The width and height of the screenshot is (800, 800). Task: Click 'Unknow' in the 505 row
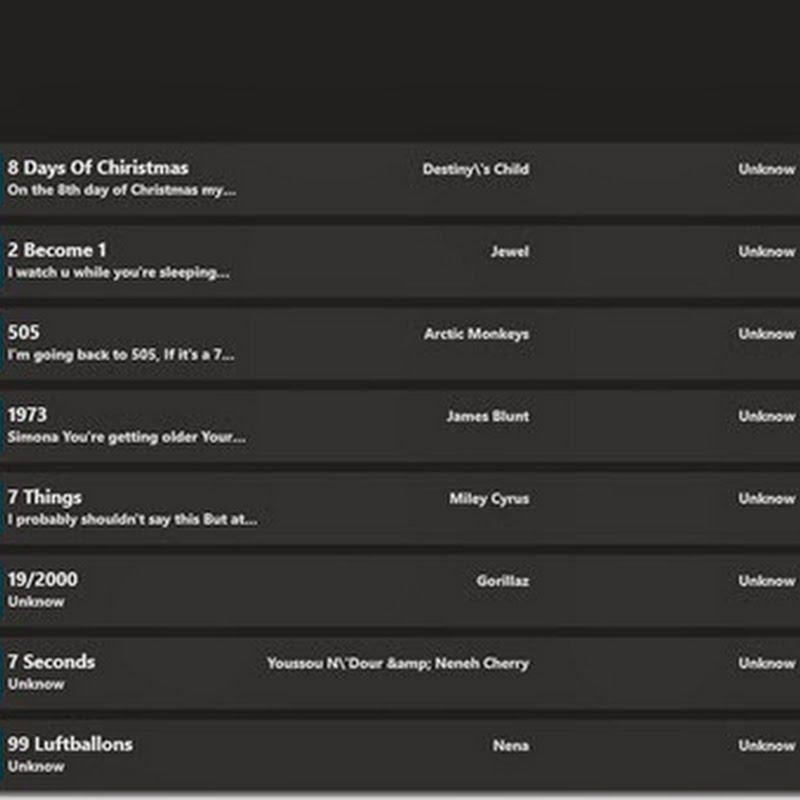click(x=766, y=334)
